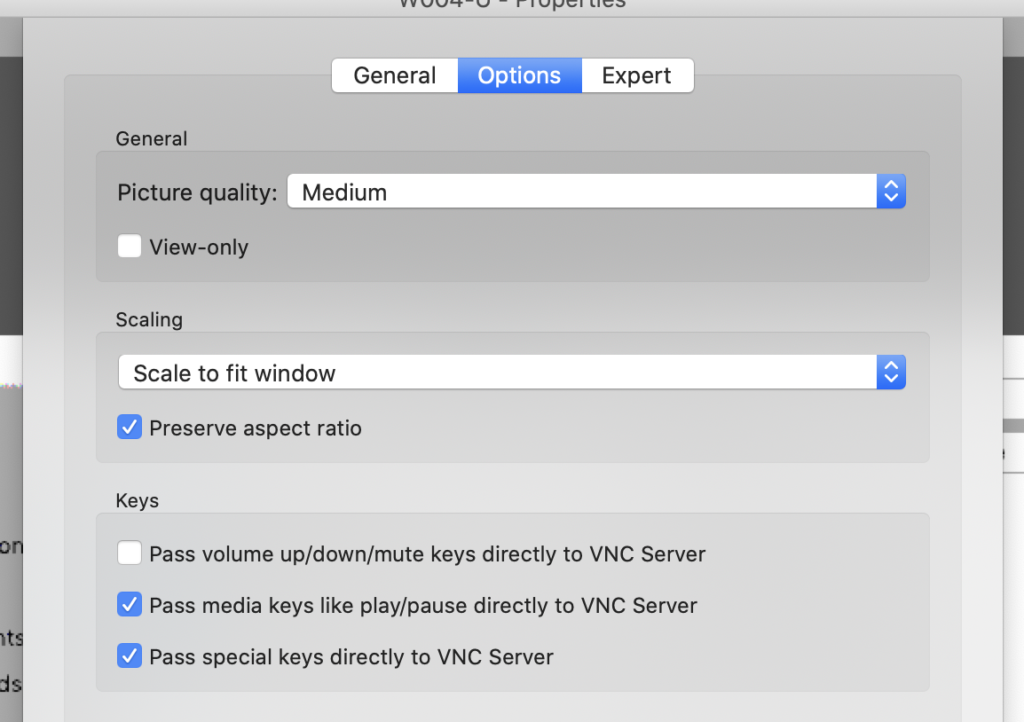The width and height of the screenshot is (1024, 722).
Task: Enable passing volume up/down/mute keys
Action: pos(129,553)
